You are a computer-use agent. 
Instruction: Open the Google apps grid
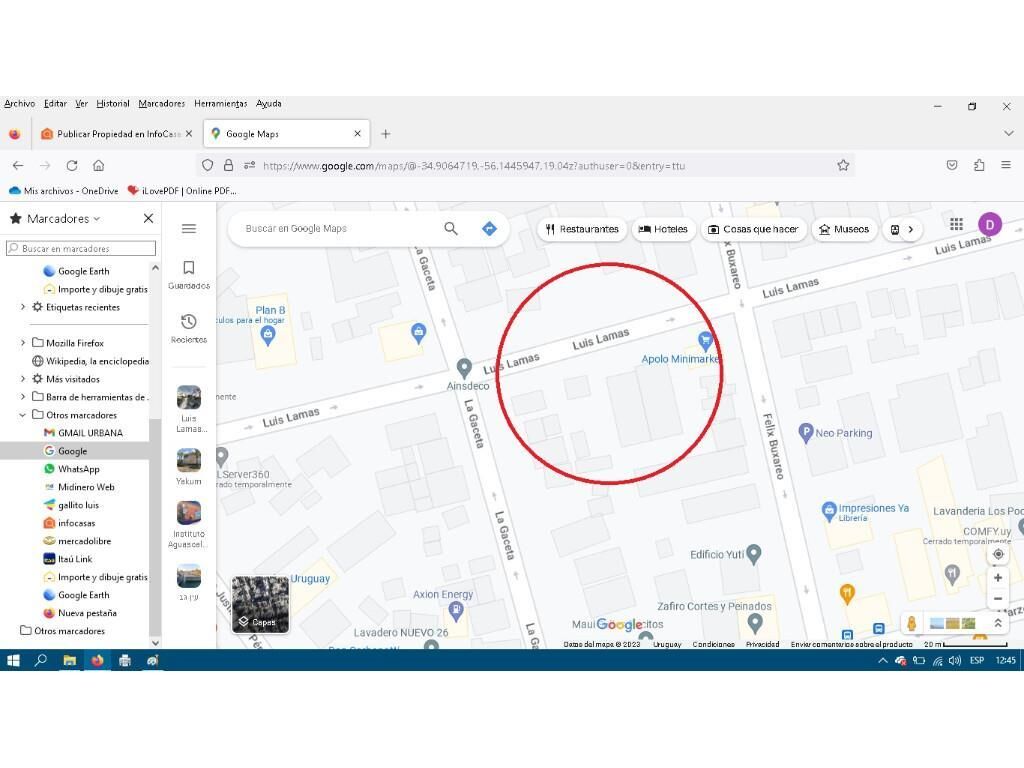pyautogui.click(x=956, y=225)
